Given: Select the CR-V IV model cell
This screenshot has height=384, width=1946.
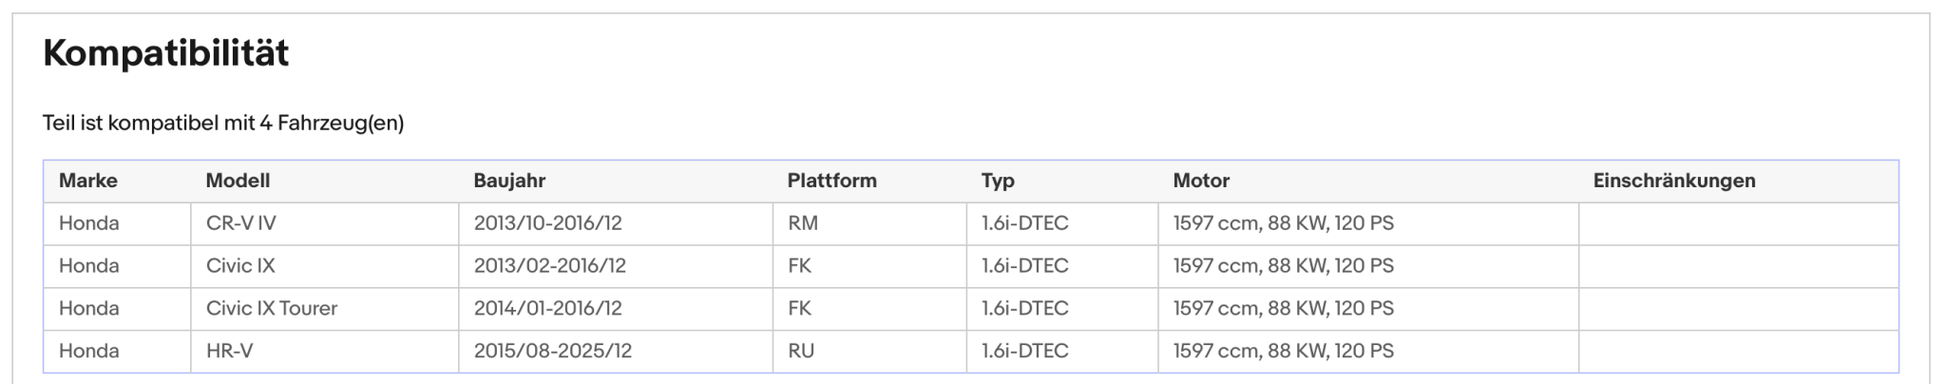Looking at the screenshot, I should 325,224.
